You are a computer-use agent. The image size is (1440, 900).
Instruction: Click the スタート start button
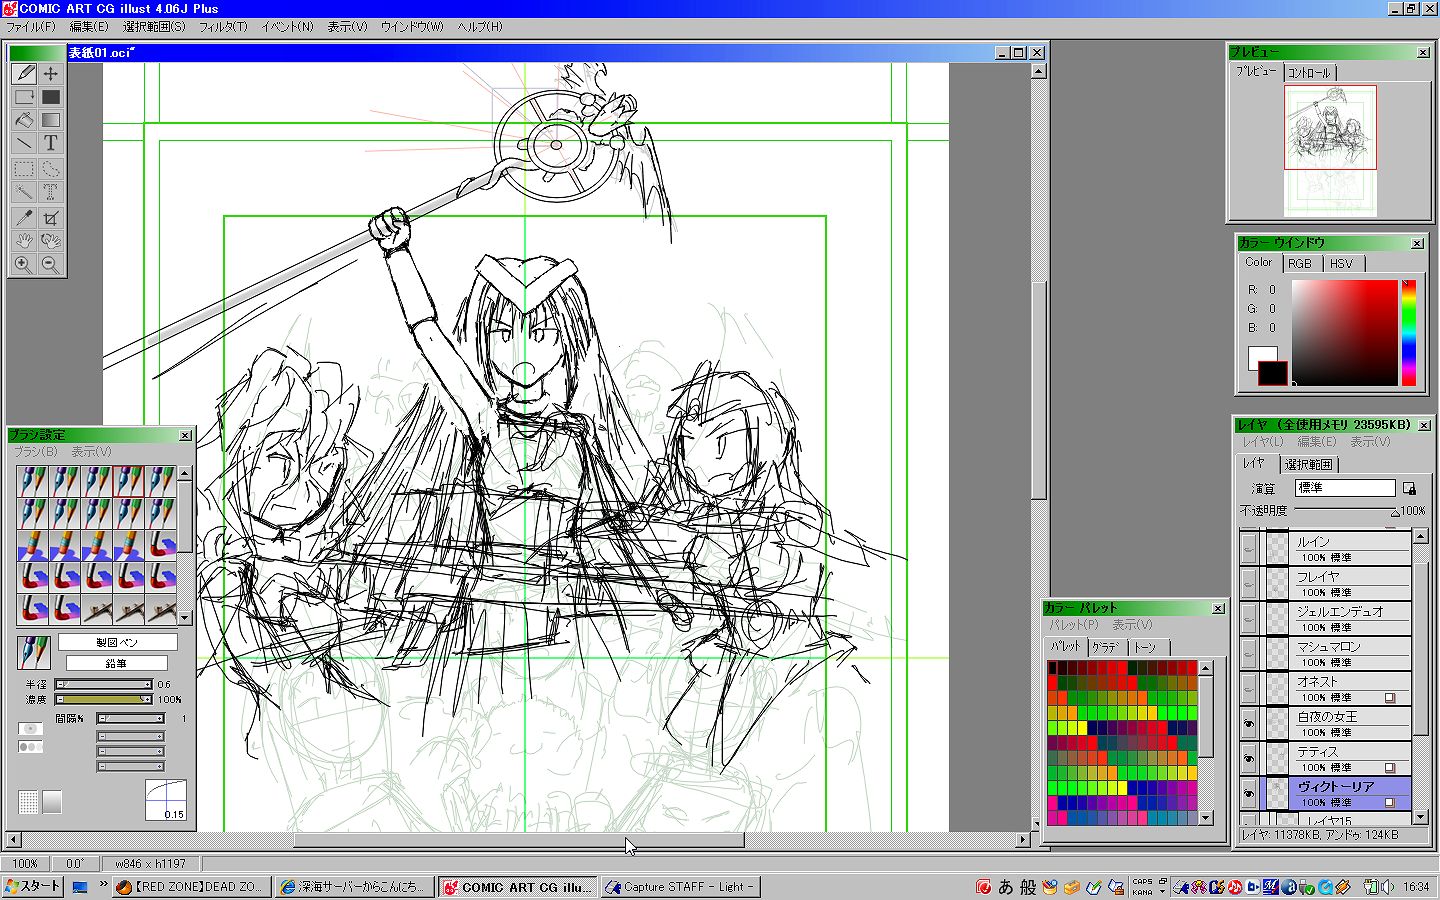coord(33,886)
